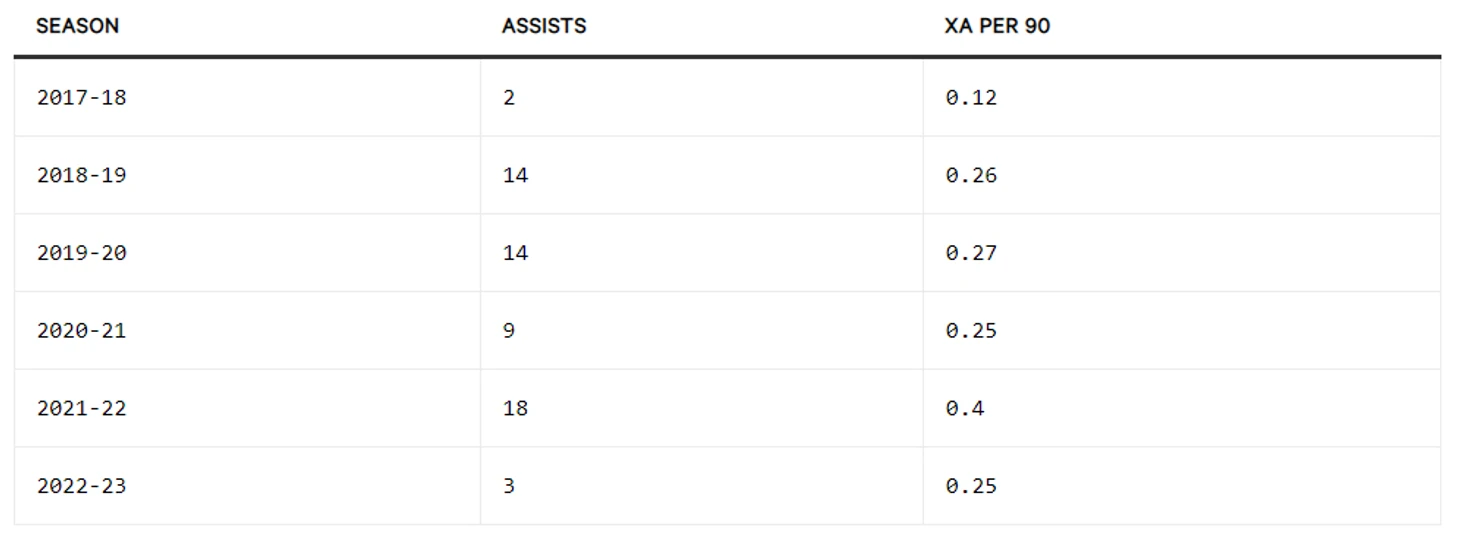Click the 14 assists cell for 2019-20
Image resolution: width=1460 pixels, height=554 pixels.
click(x=515, y=254)
